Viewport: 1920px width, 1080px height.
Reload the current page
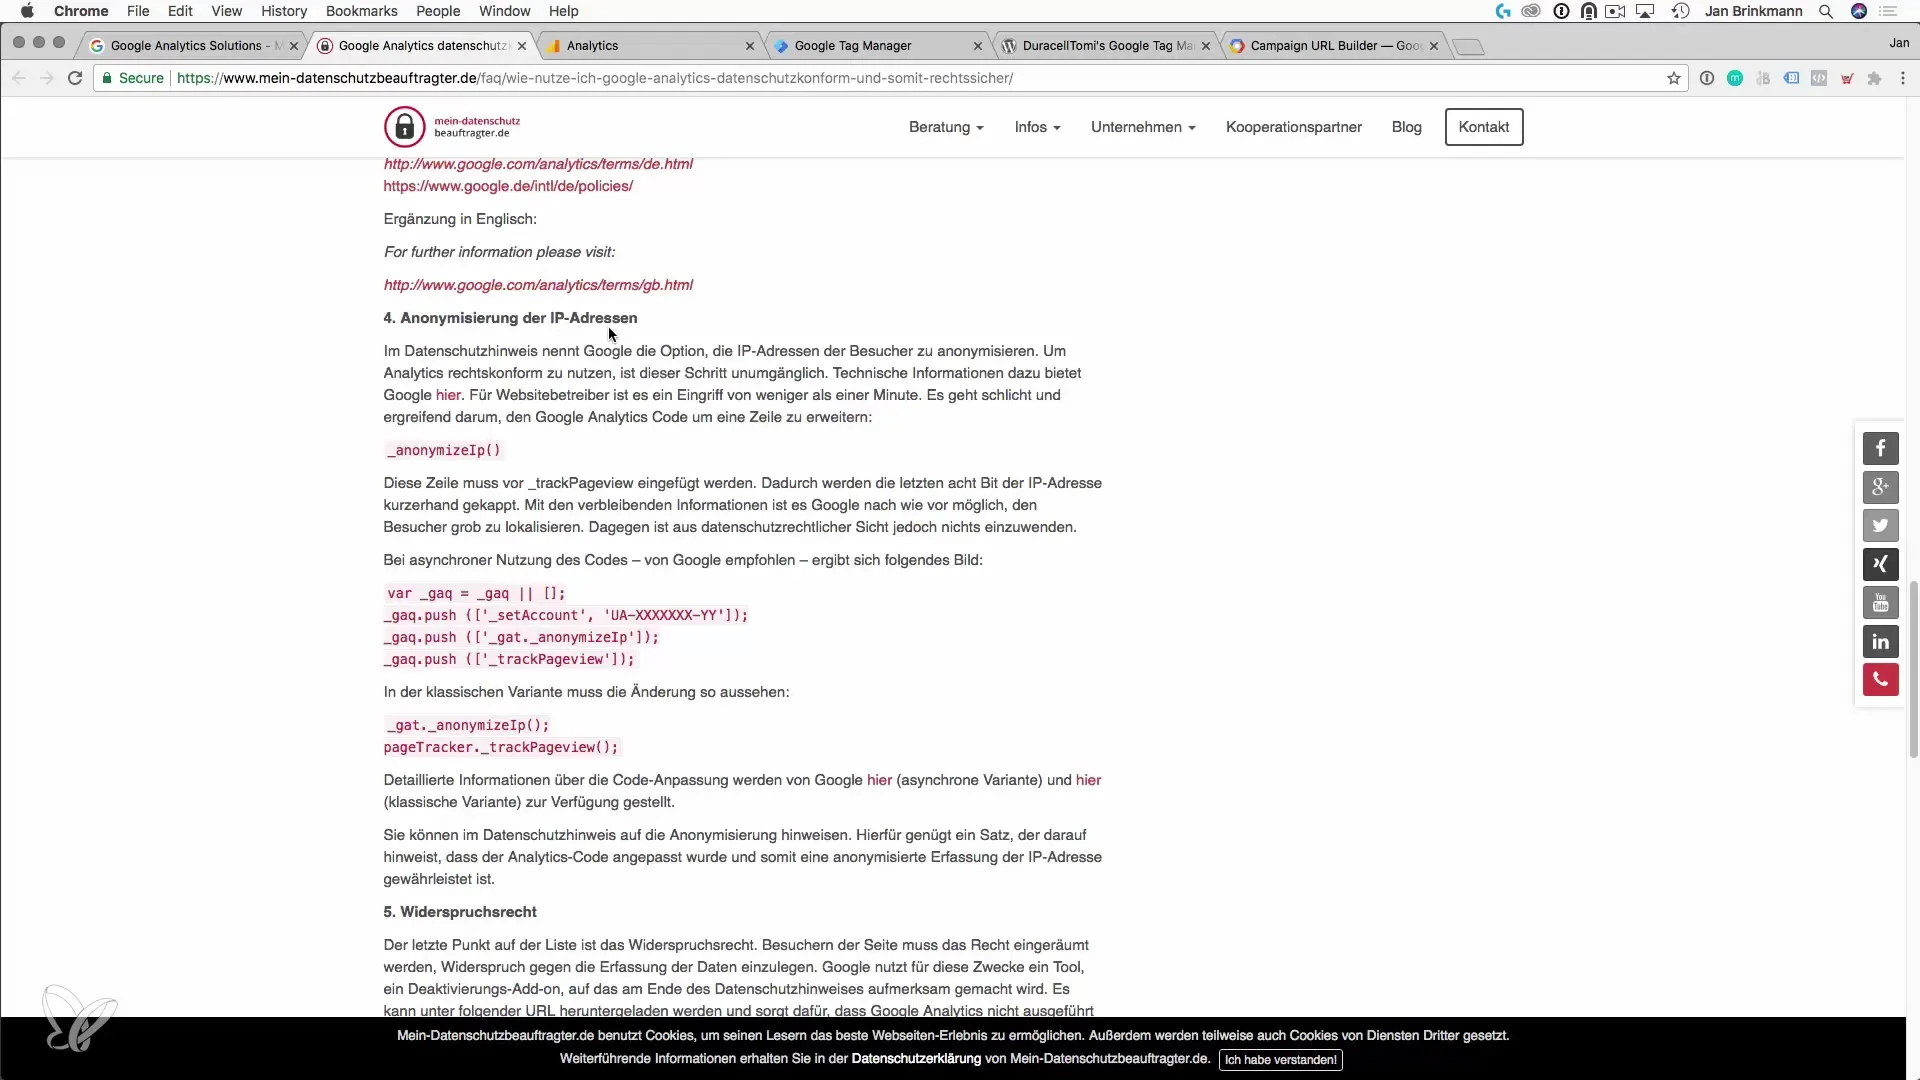(x=75, y=78)
